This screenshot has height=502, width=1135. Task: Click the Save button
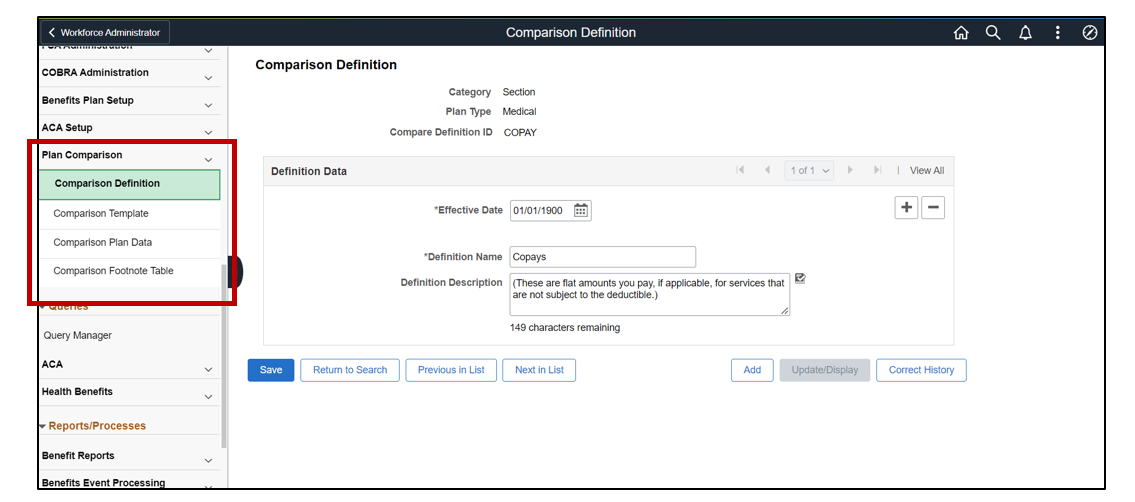tap(271, 370)
